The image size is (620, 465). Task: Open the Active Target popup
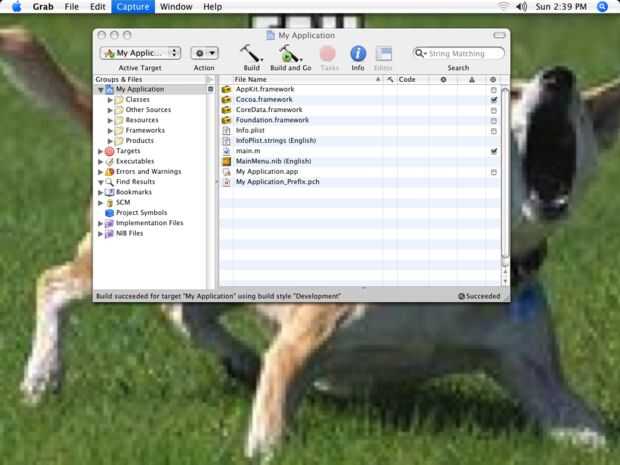[140, 53]
